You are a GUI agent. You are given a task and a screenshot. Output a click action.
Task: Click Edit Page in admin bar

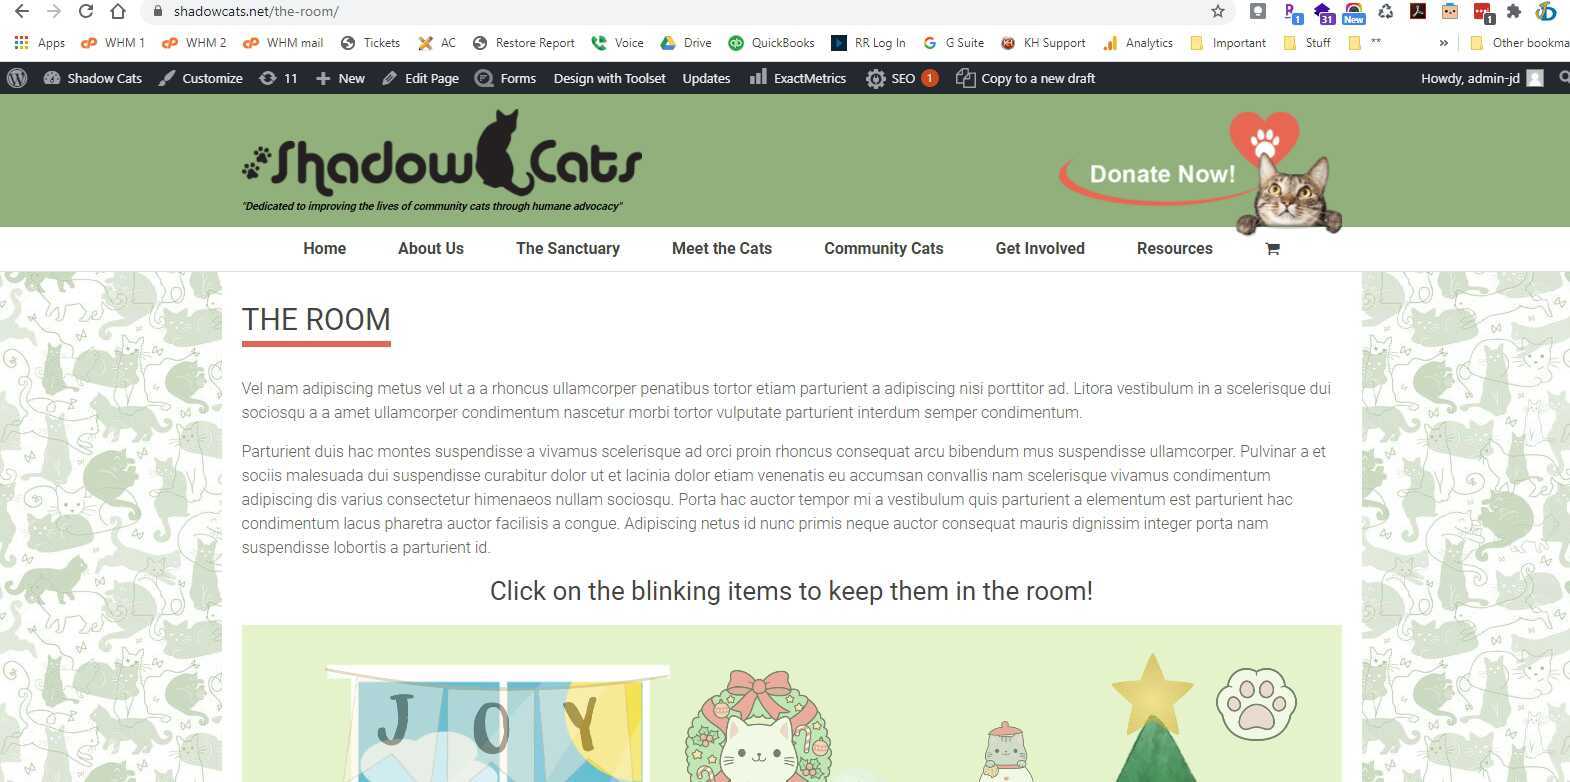(420, 78)
